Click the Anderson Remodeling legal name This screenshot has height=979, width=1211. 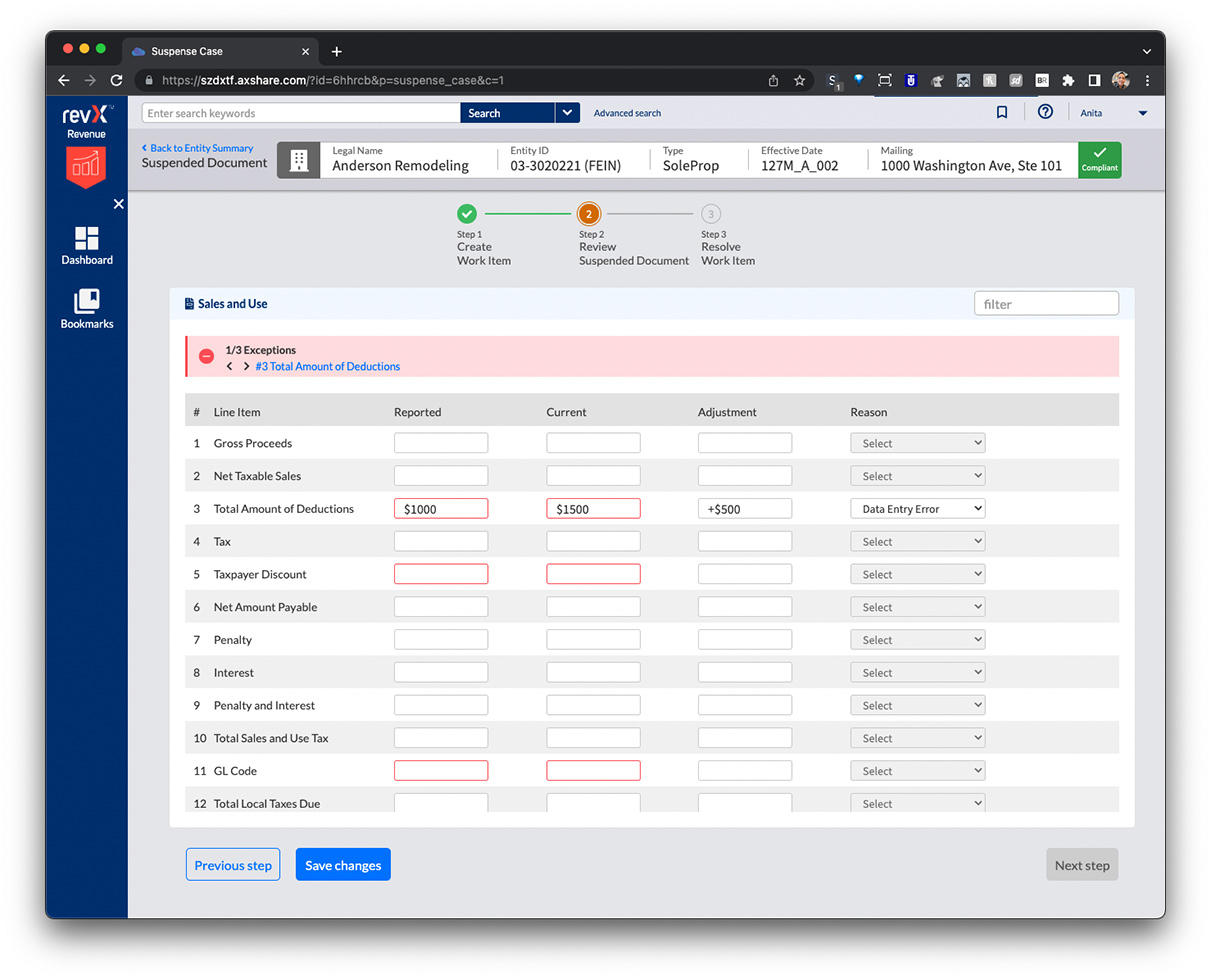coord(400,166)
